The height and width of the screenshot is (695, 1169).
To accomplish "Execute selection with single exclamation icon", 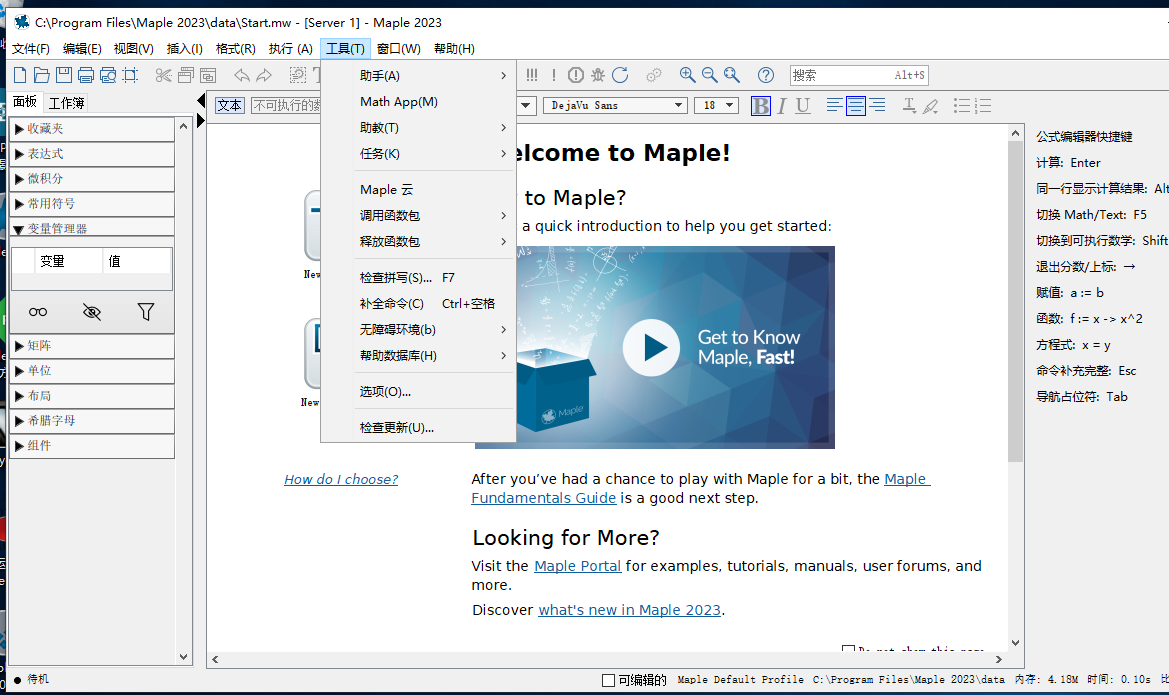I will click(x=554, y=75).
